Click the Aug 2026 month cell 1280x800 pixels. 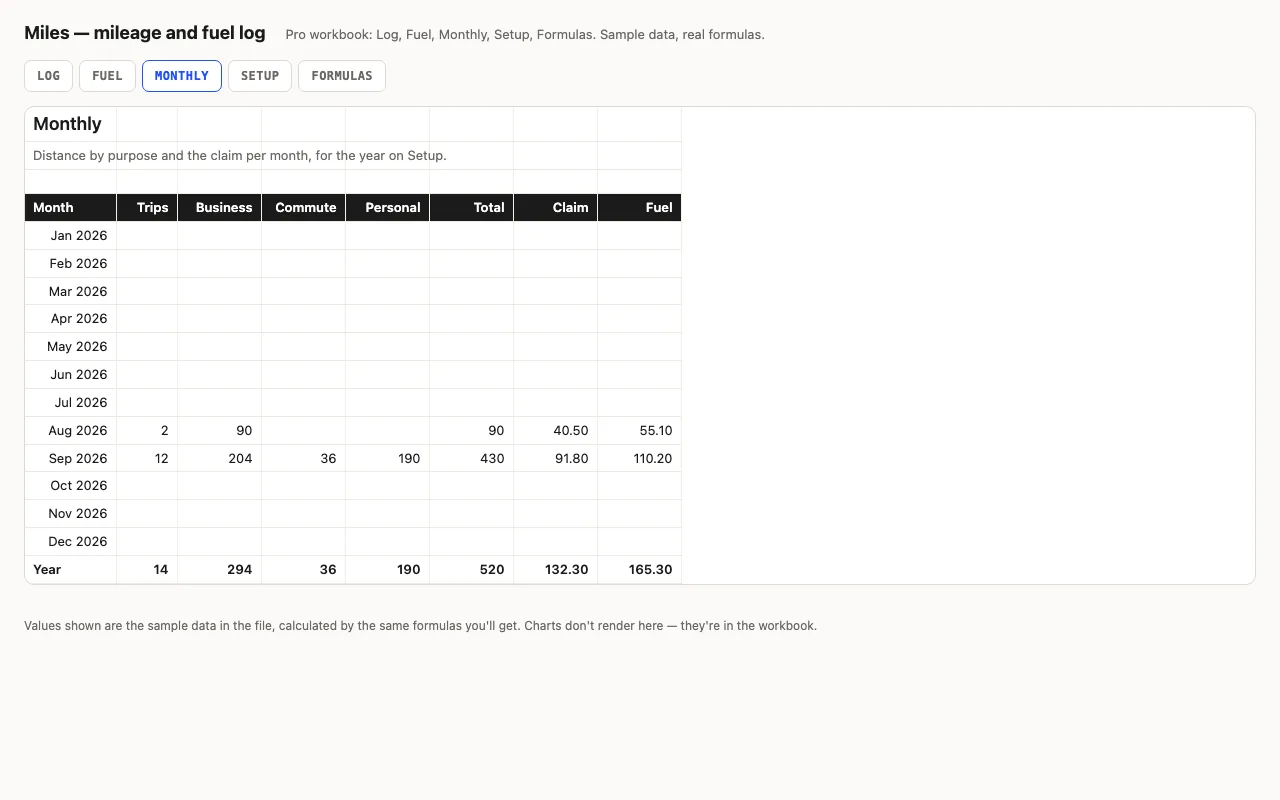71,431
